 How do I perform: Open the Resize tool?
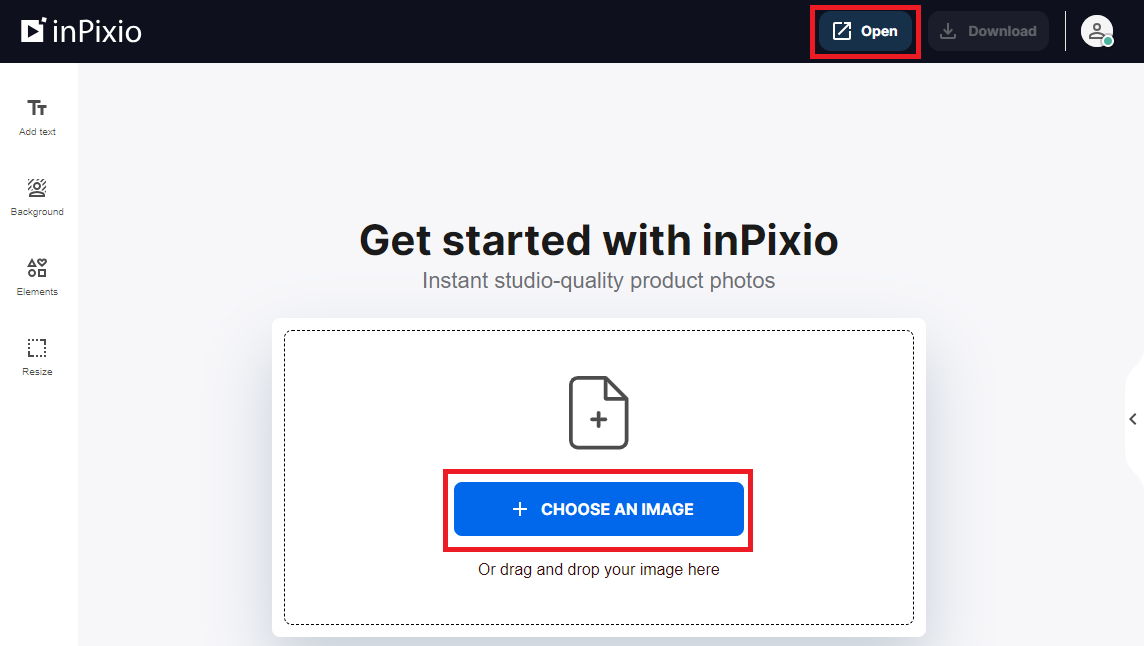point(37,355)
